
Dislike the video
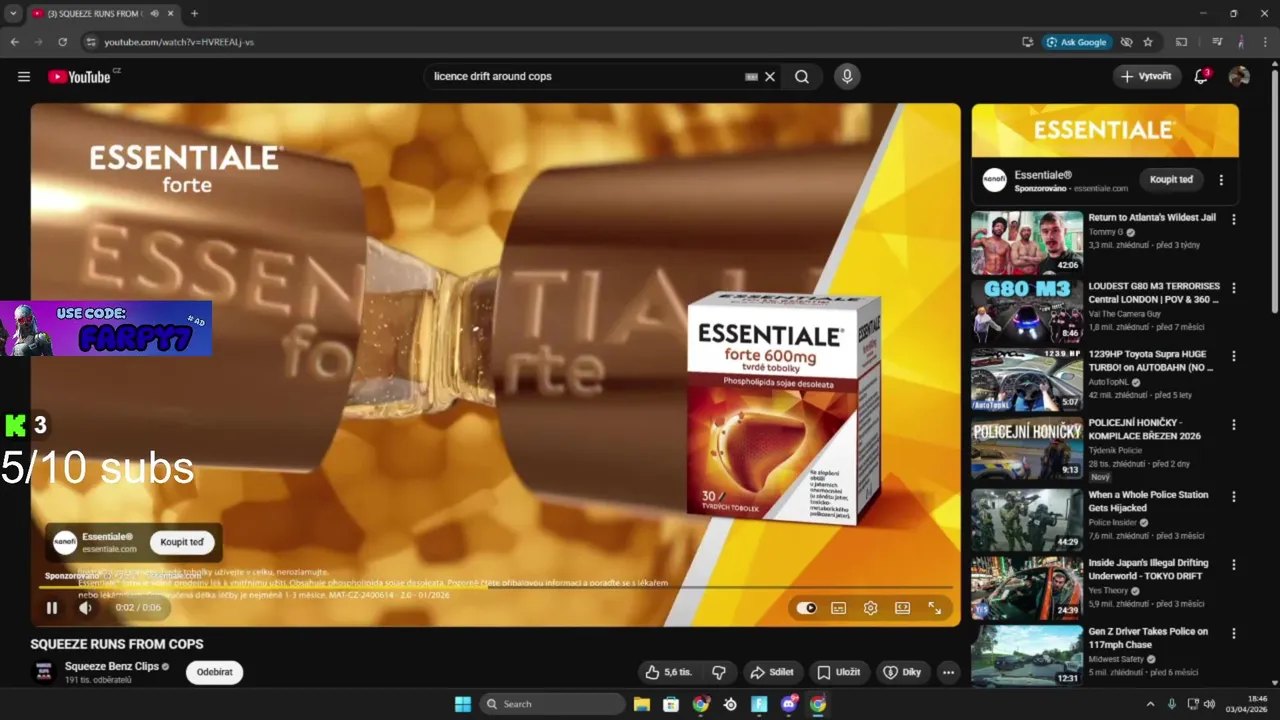tap(718, 672)
